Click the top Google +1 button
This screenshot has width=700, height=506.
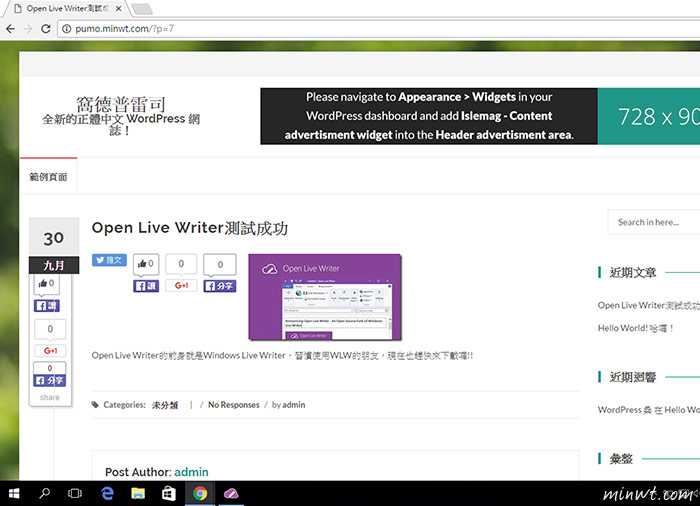click(x=181, y=286)
